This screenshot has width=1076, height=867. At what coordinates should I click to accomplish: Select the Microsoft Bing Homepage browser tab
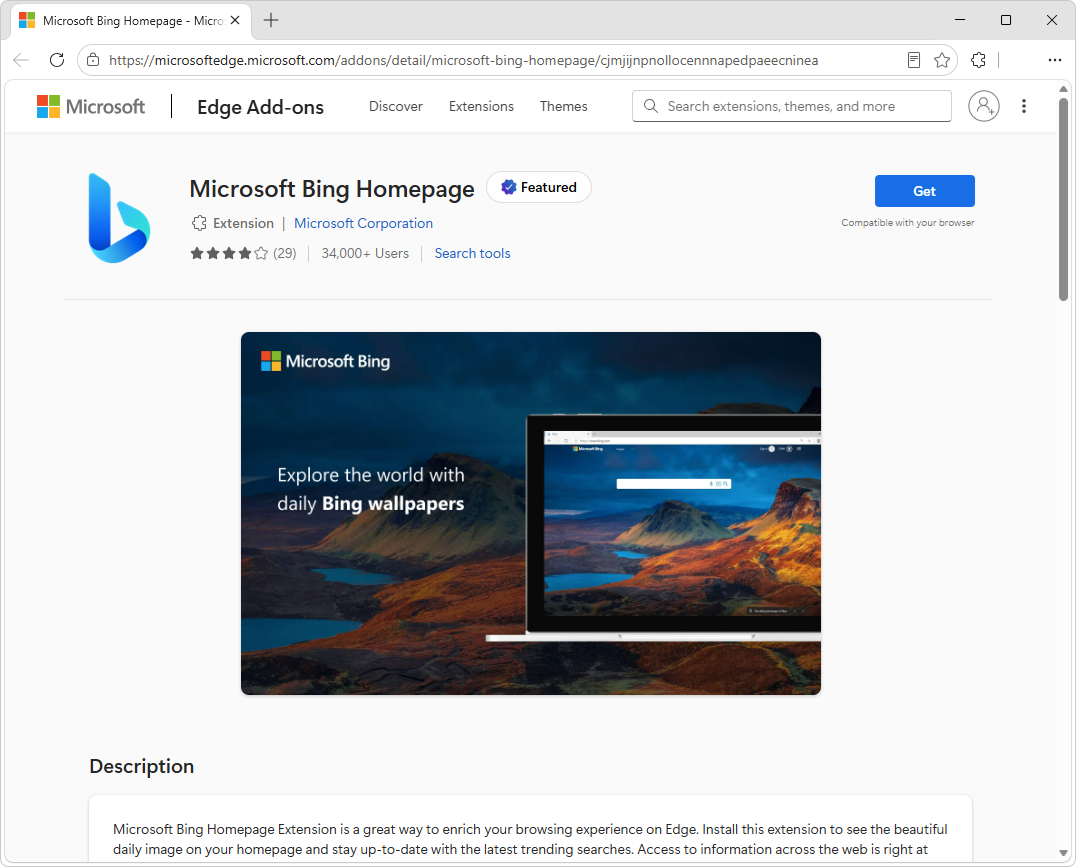click(130, 21)
